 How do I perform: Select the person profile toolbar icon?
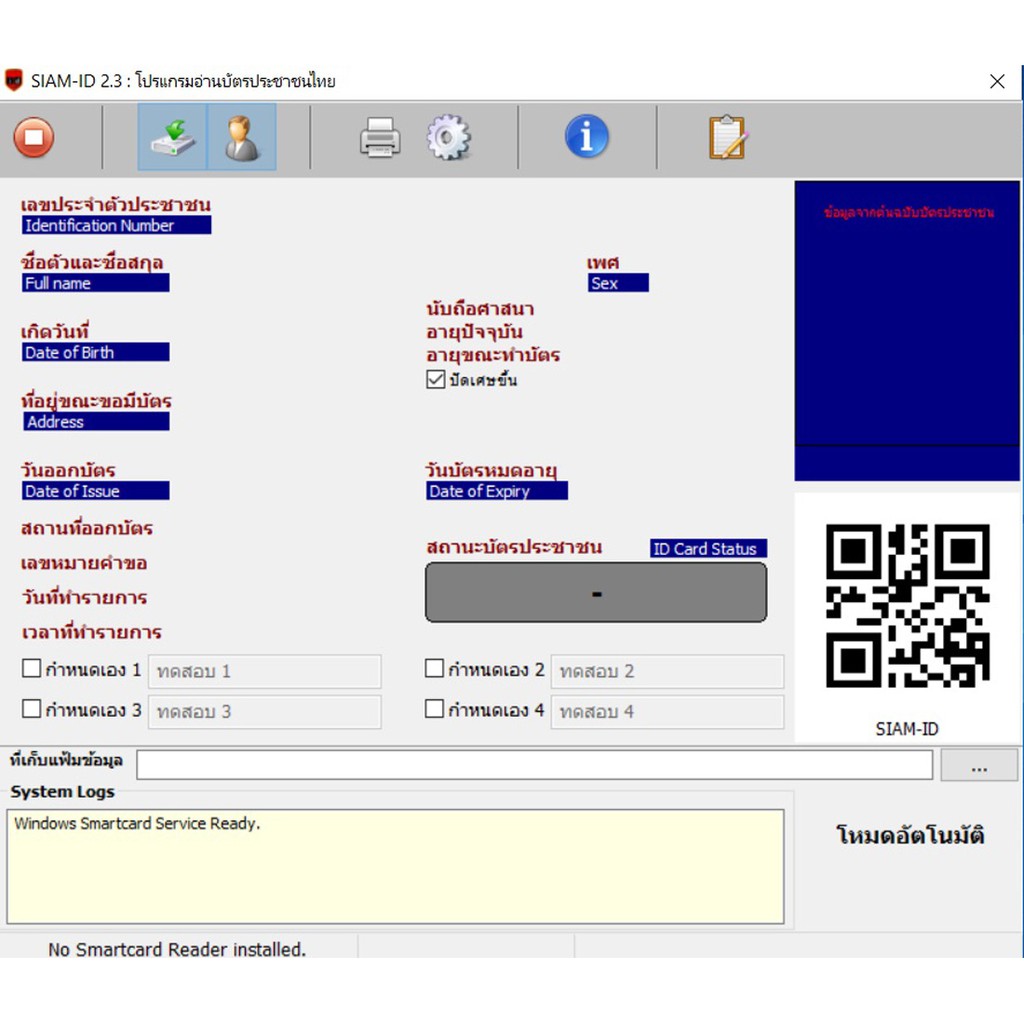(x=242, y=137)
